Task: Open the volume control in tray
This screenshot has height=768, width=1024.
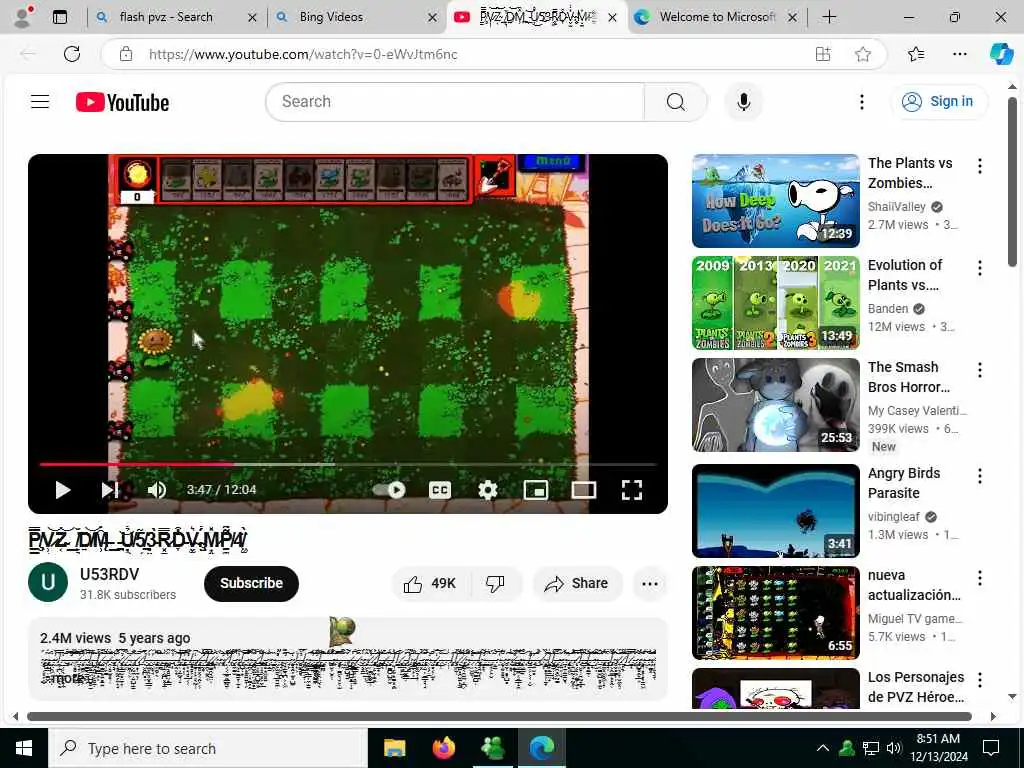Action: click(894, 748)
